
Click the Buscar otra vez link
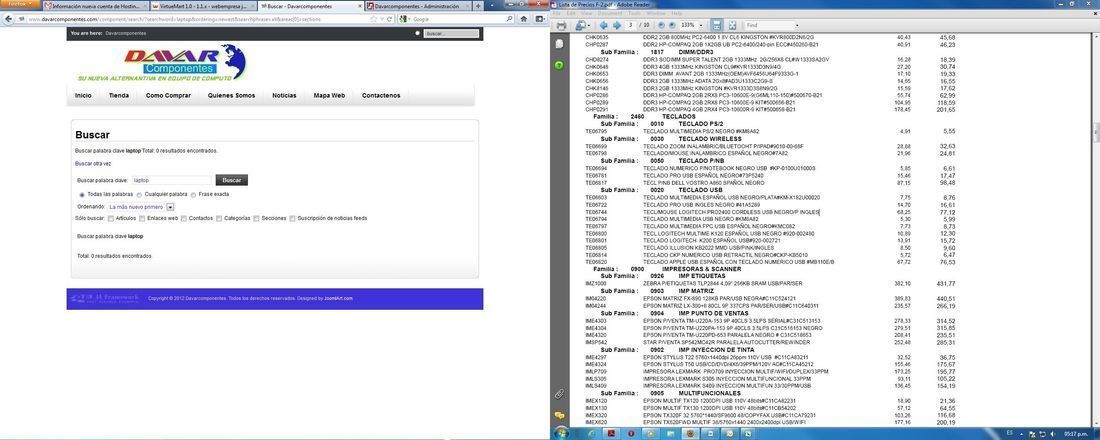click(93, 164)
